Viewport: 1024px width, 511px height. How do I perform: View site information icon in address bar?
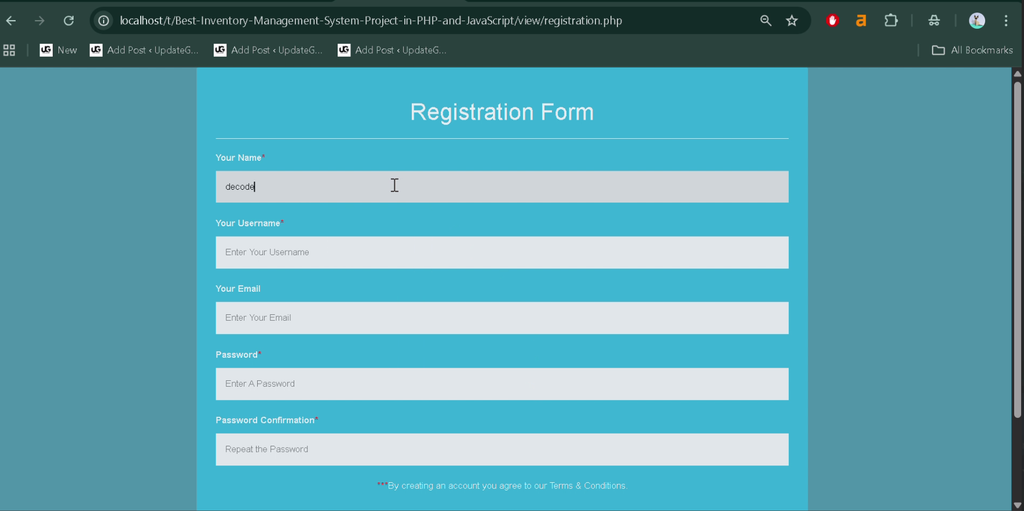click(103, 21)
